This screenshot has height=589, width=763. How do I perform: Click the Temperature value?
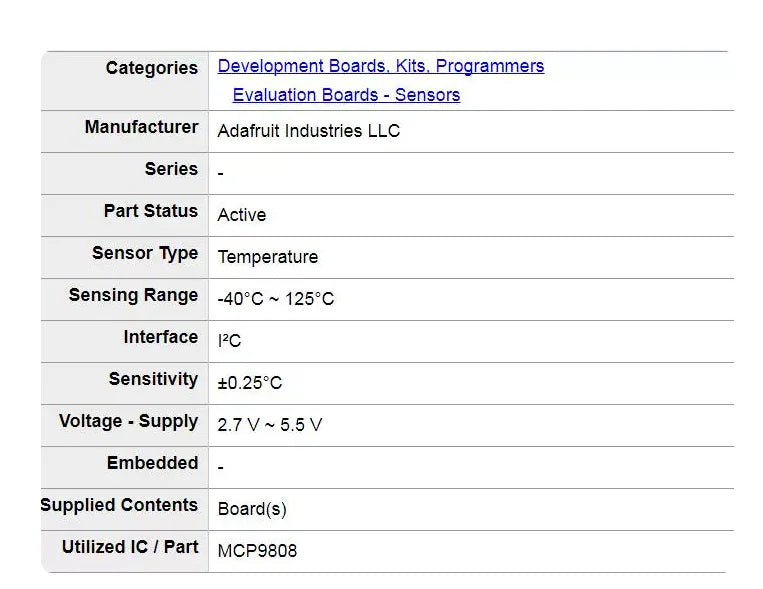[x=268, y=257]
